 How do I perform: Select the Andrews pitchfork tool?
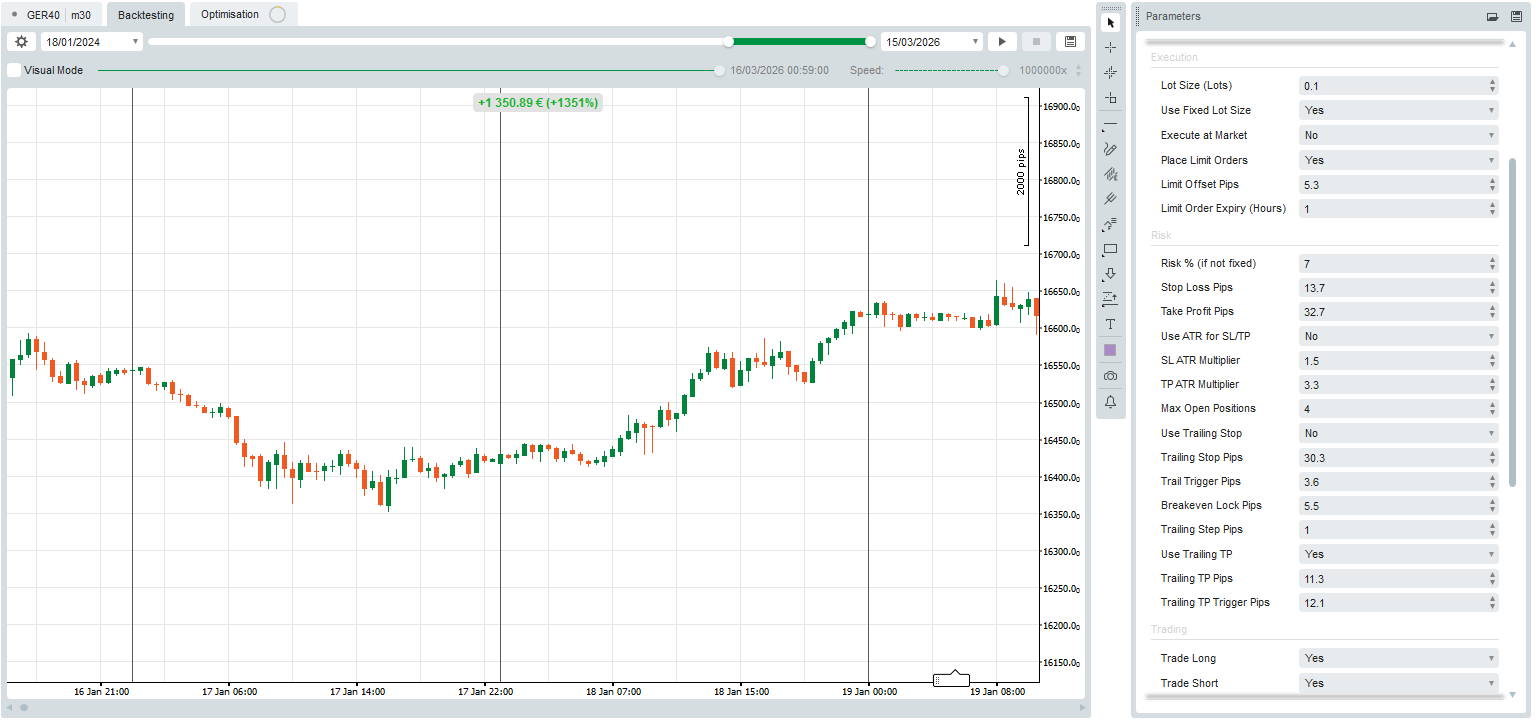(1110, 199)
